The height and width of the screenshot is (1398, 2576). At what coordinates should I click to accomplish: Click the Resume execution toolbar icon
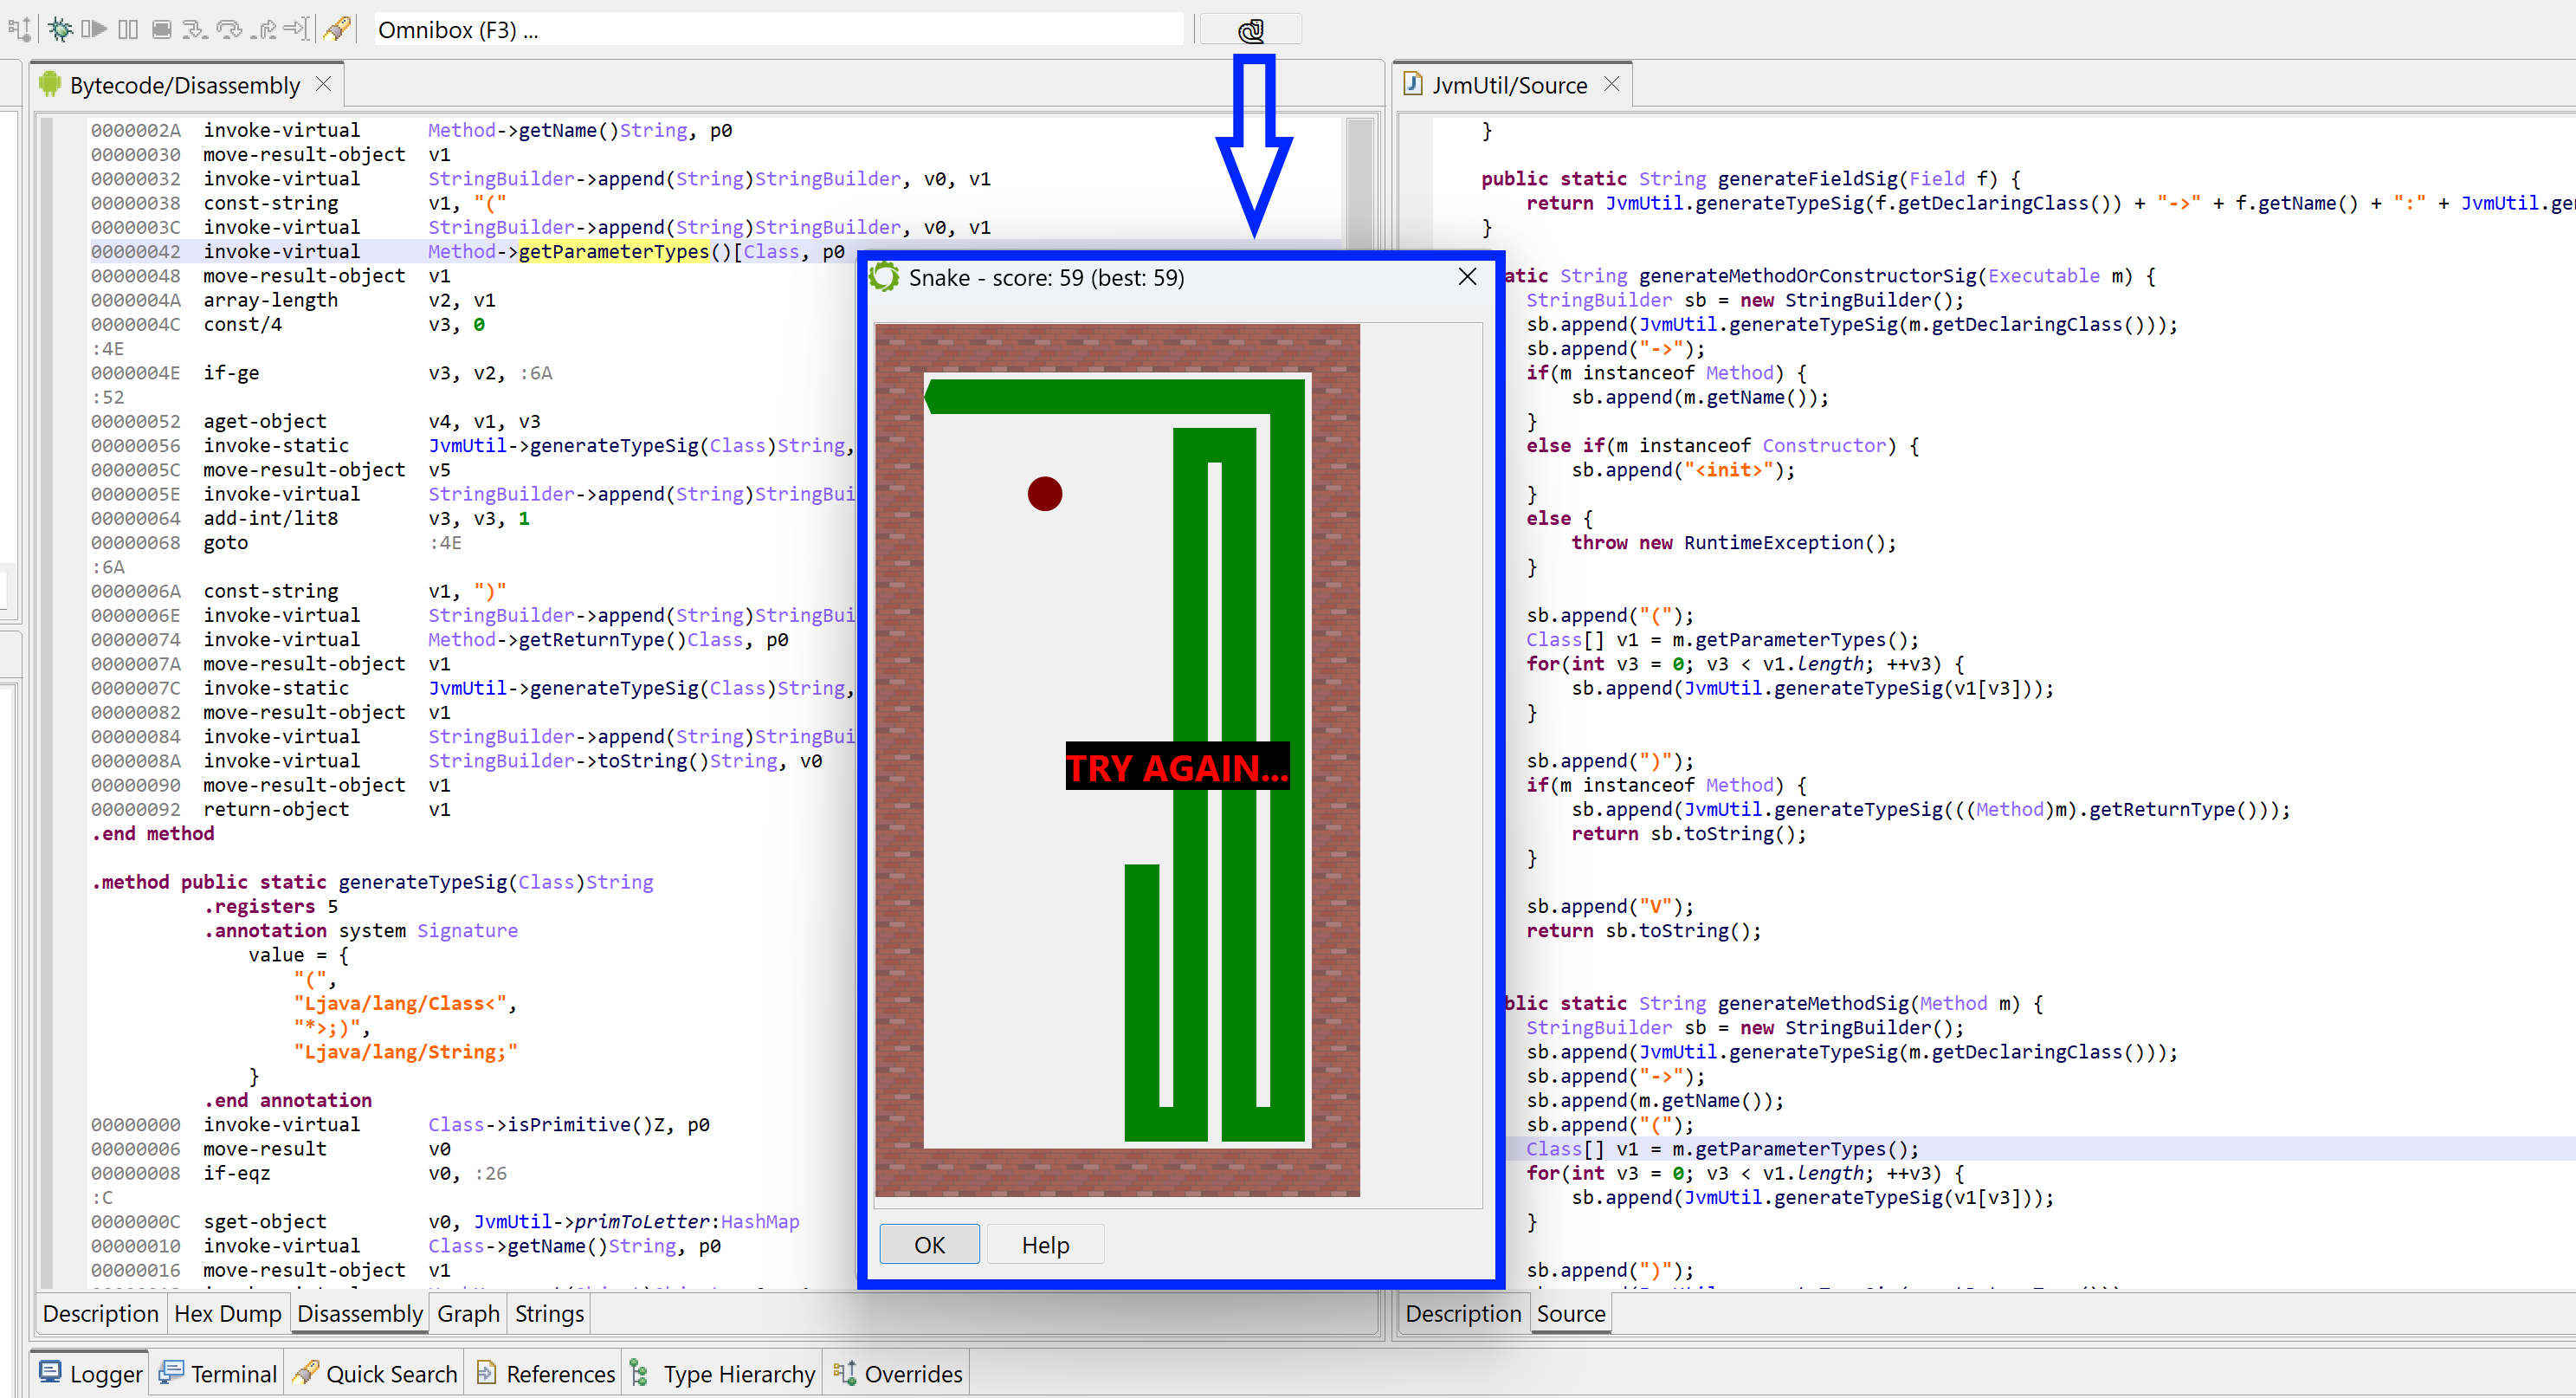[94, 29]
